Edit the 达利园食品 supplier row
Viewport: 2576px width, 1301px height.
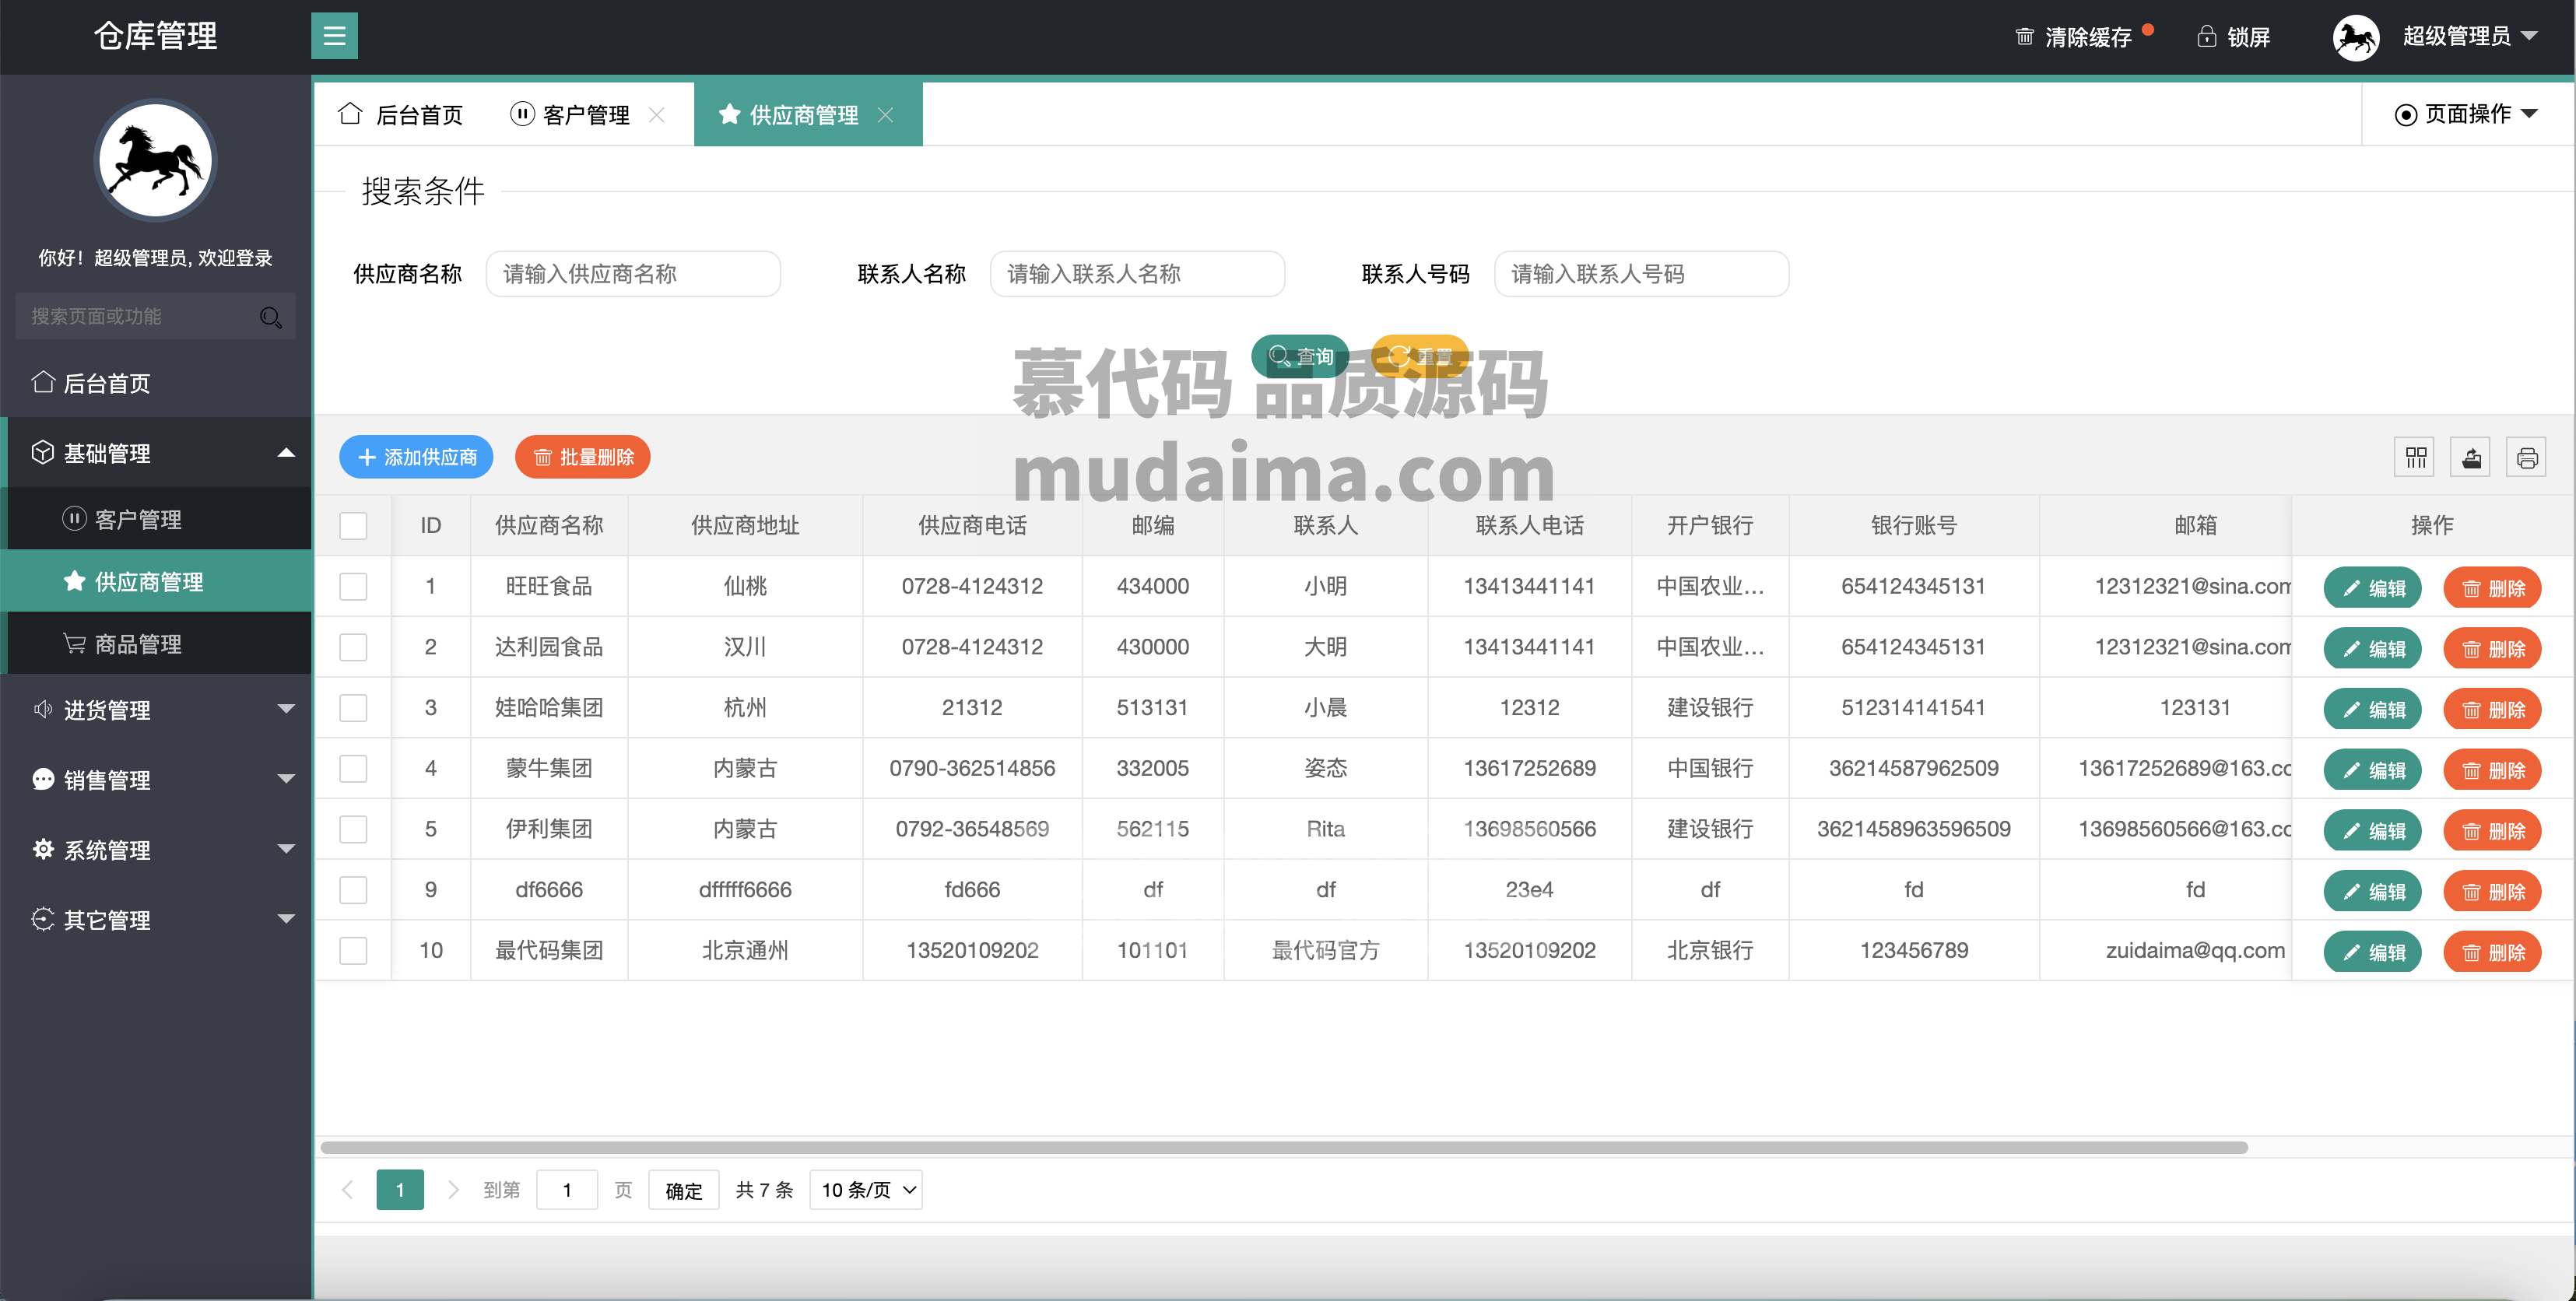2372,649
